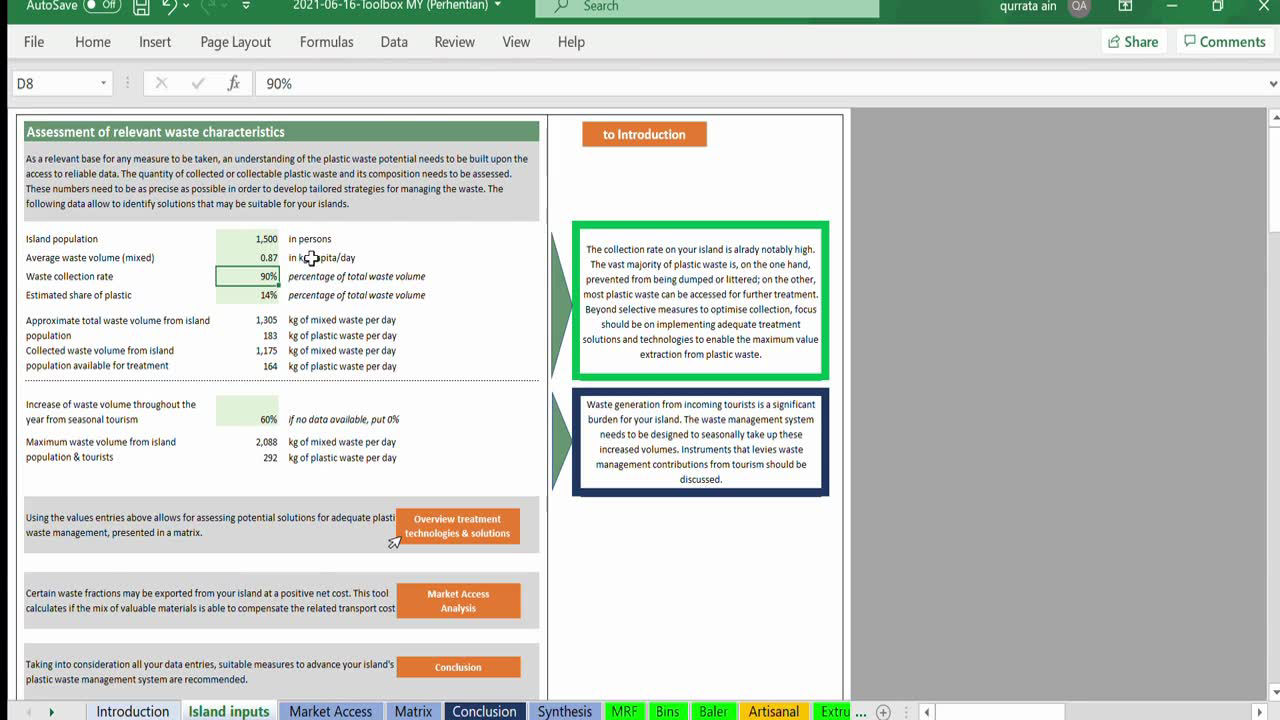Click the formula bar showing 90%

[x=760, y=84]
